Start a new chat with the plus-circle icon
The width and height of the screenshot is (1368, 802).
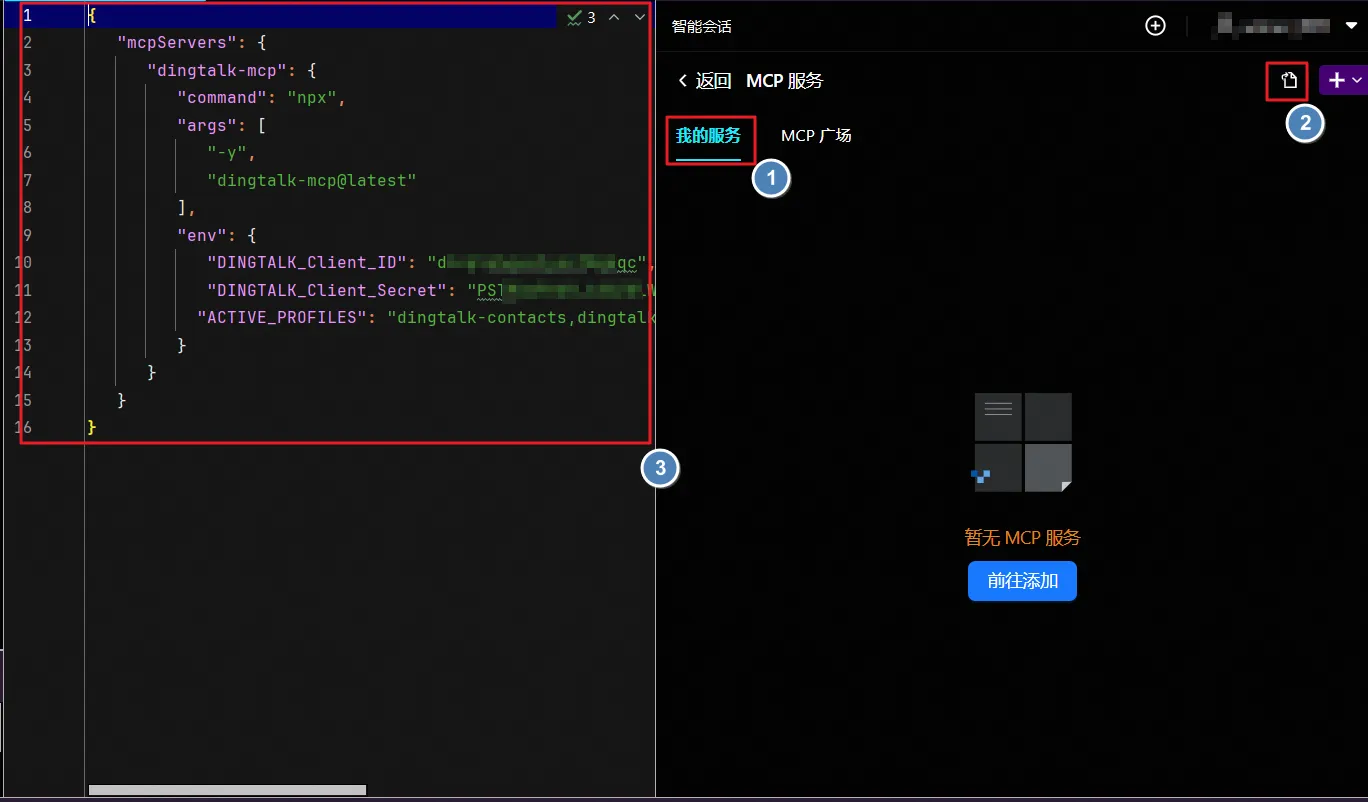click(x=1155, y=26)
